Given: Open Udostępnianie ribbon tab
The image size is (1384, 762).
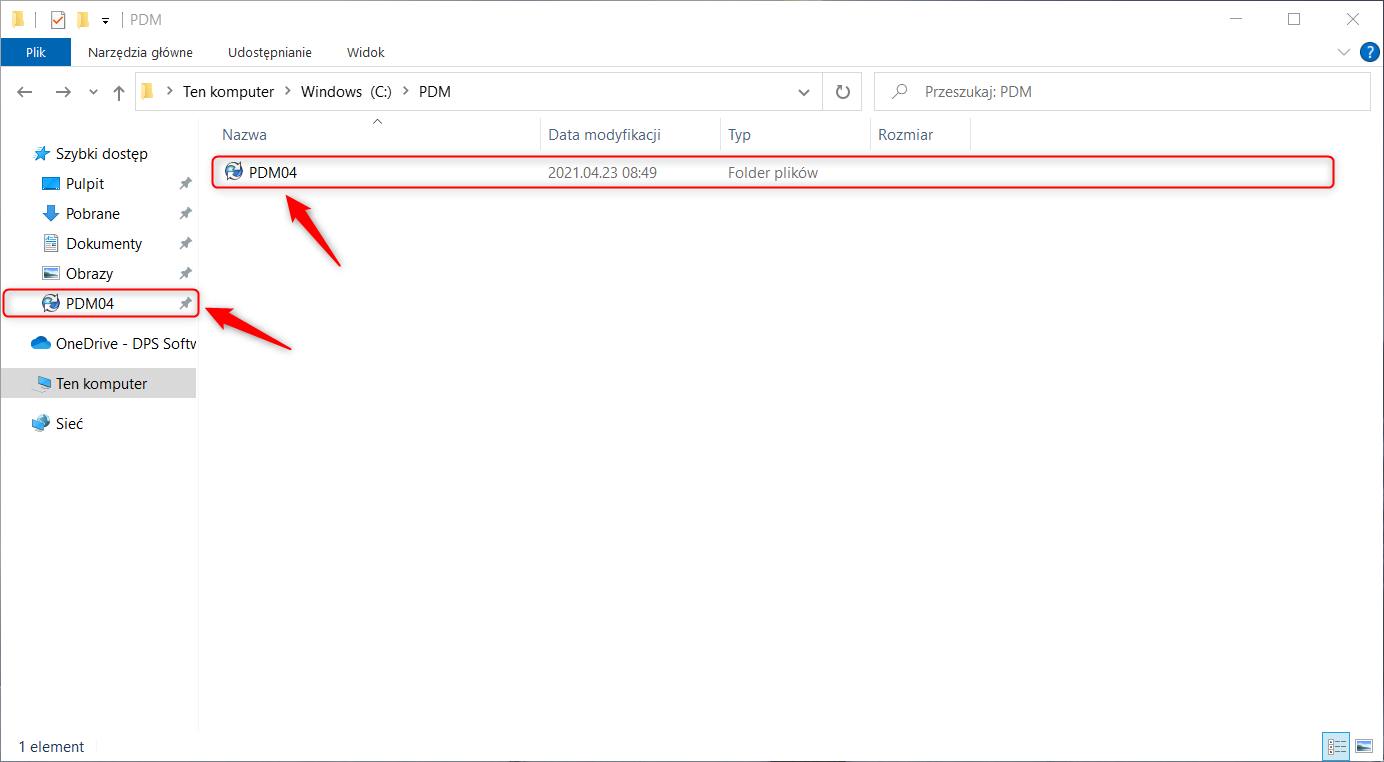Looking at the screenshot, I should pyautogui.click(x=269, y=52).
